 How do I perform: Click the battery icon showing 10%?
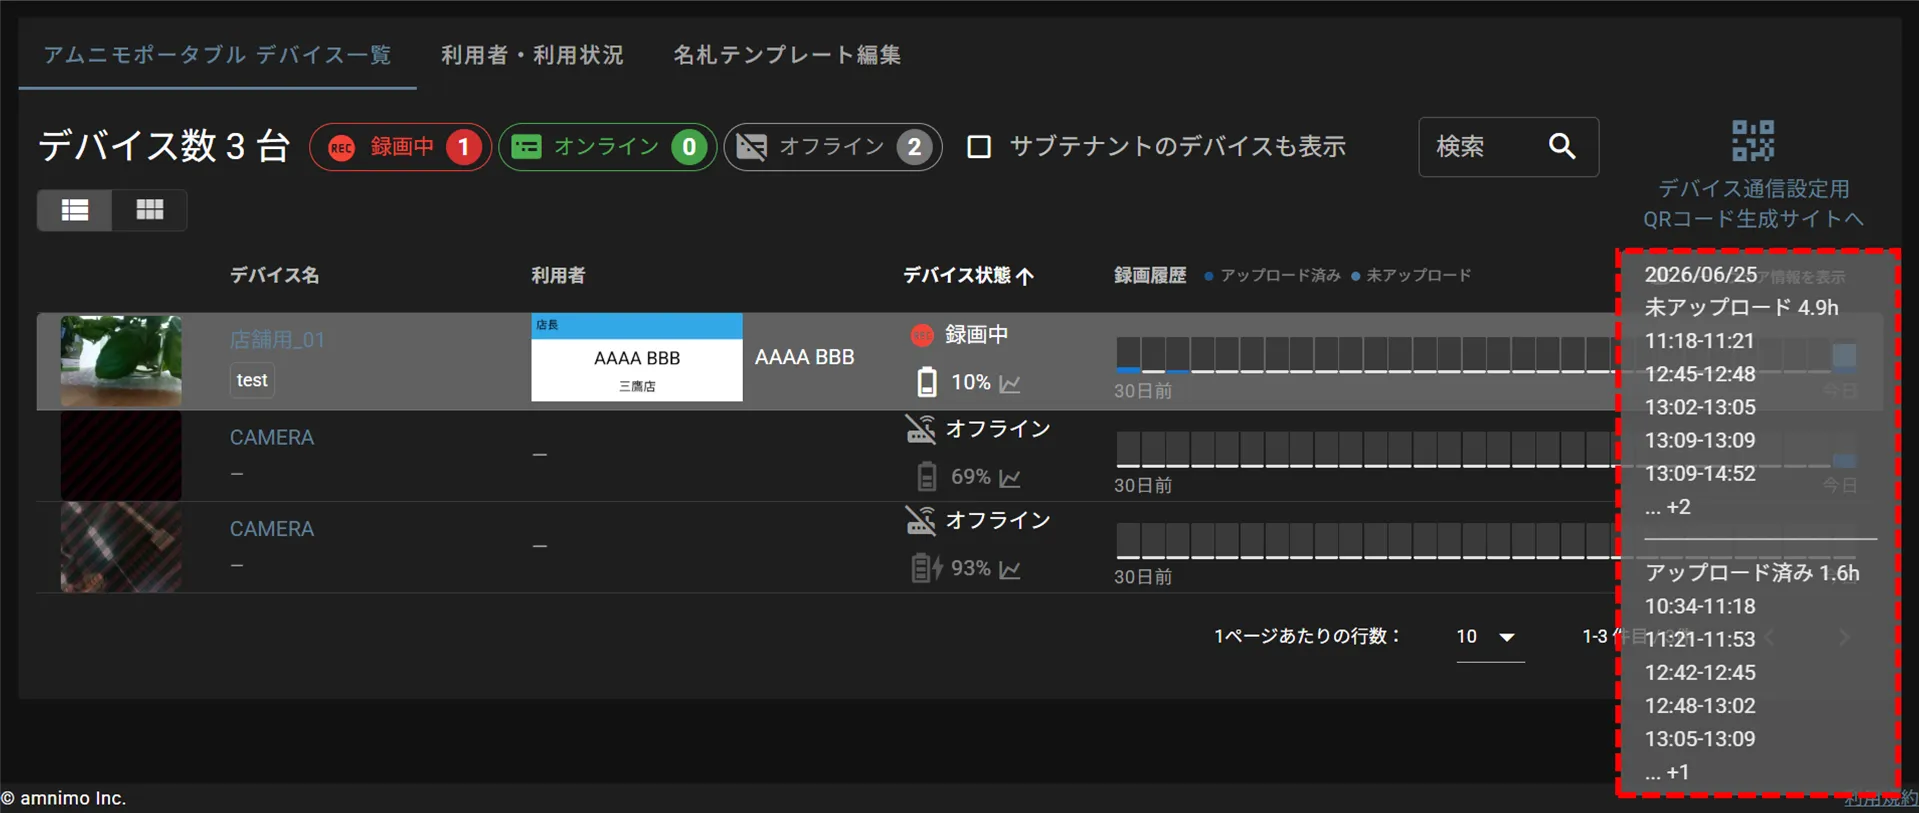(x=927, y=382)
